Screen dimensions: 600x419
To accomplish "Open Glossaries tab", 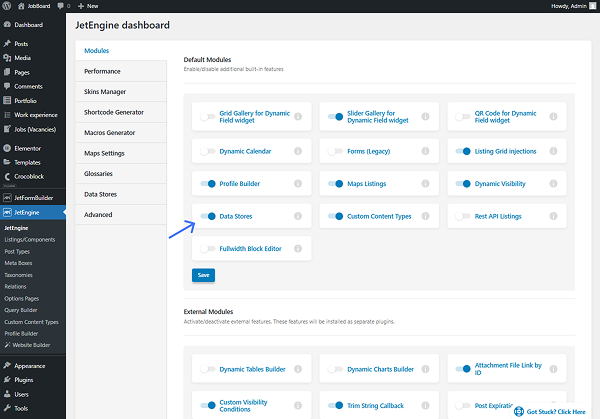I will [121, 174].
